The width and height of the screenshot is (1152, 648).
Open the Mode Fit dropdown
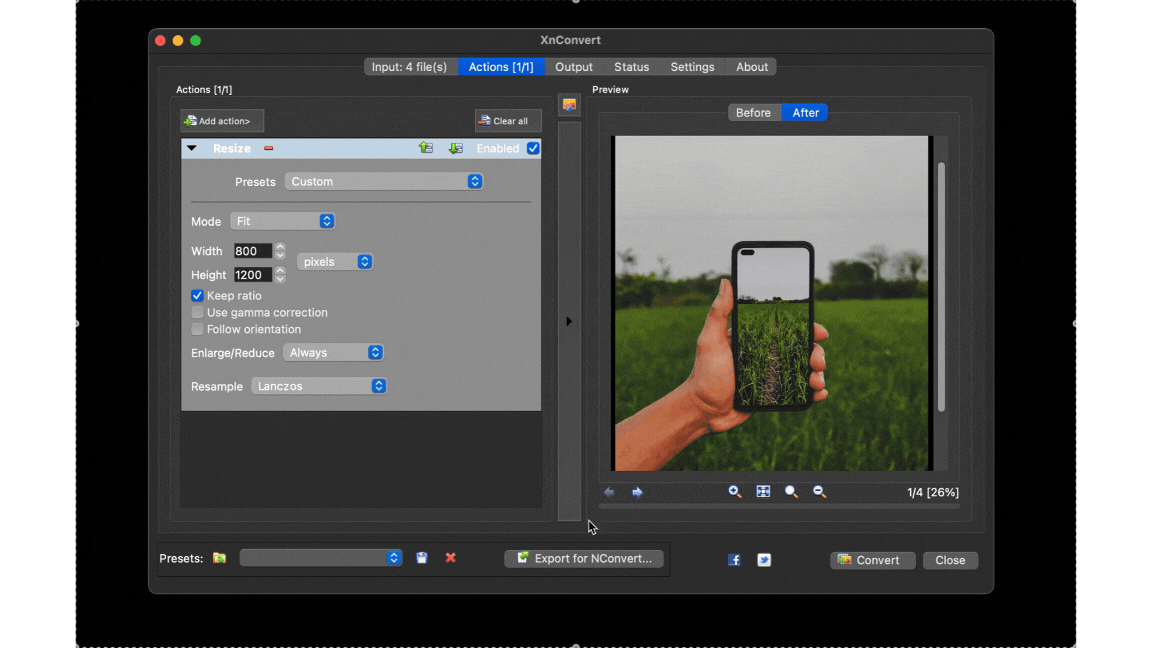tap(282, 221)
